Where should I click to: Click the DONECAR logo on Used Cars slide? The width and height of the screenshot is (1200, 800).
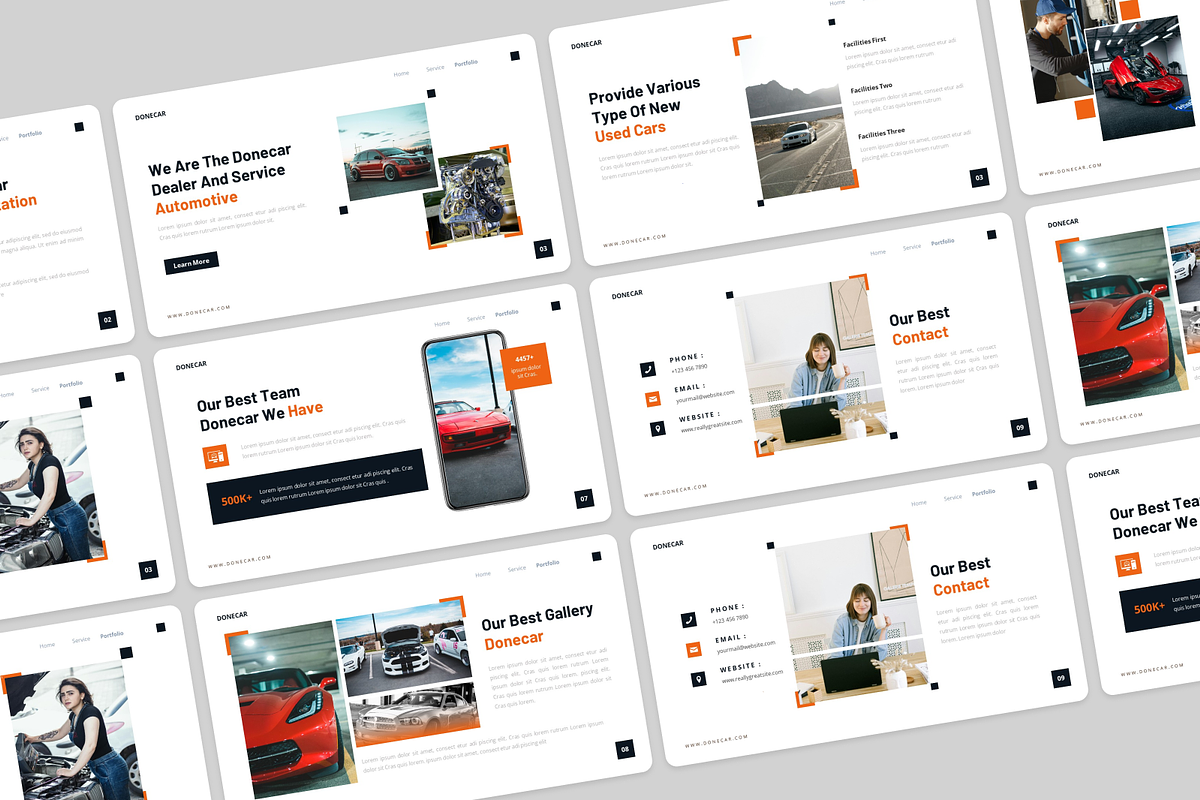(586, 45)
